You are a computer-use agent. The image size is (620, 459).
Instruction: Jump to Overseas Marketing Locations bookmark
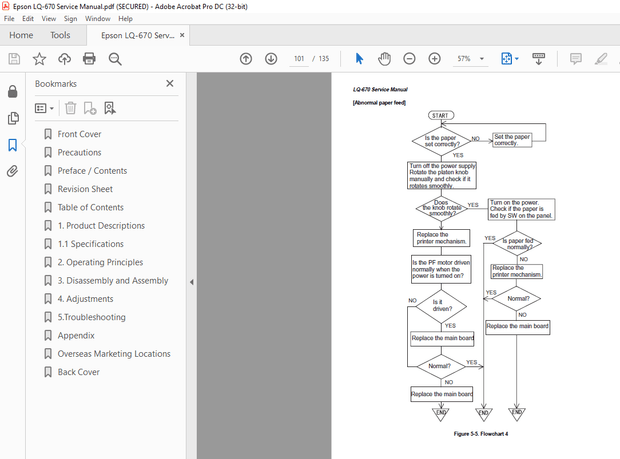[114, 354]
